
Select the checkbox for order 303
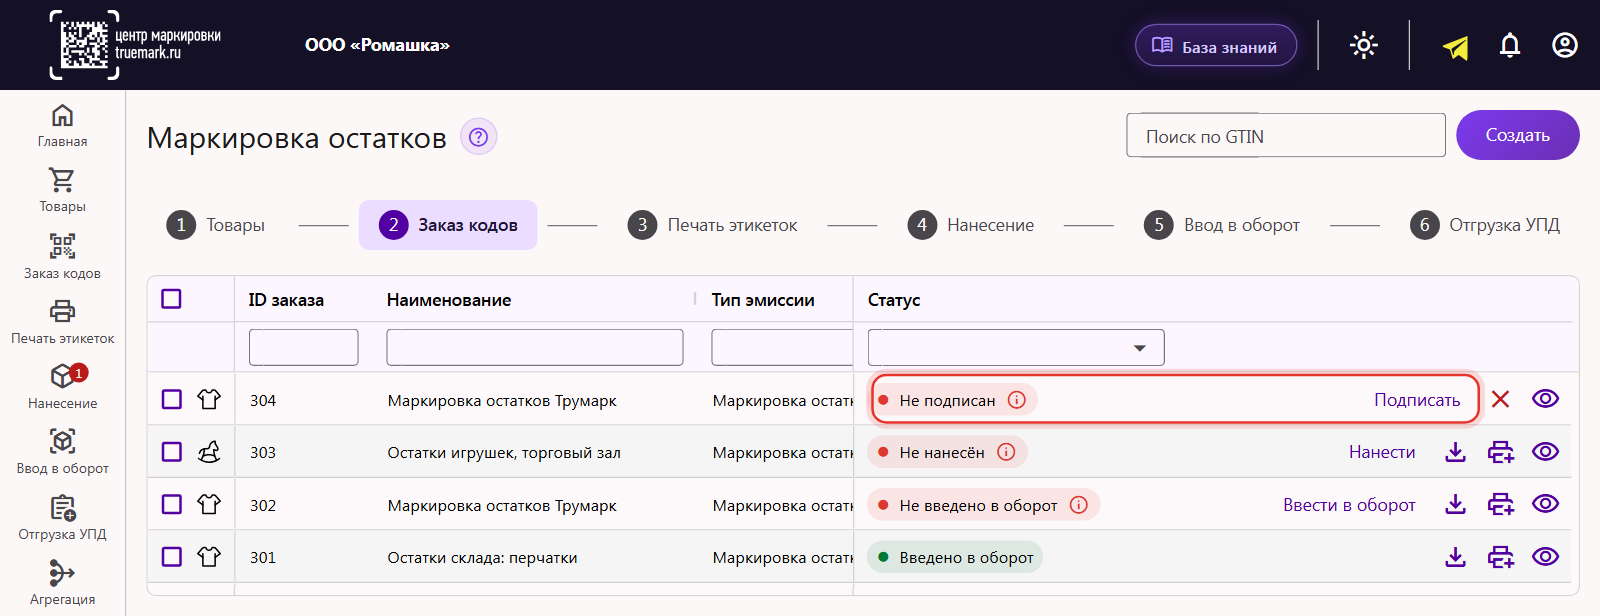point(172,452)
